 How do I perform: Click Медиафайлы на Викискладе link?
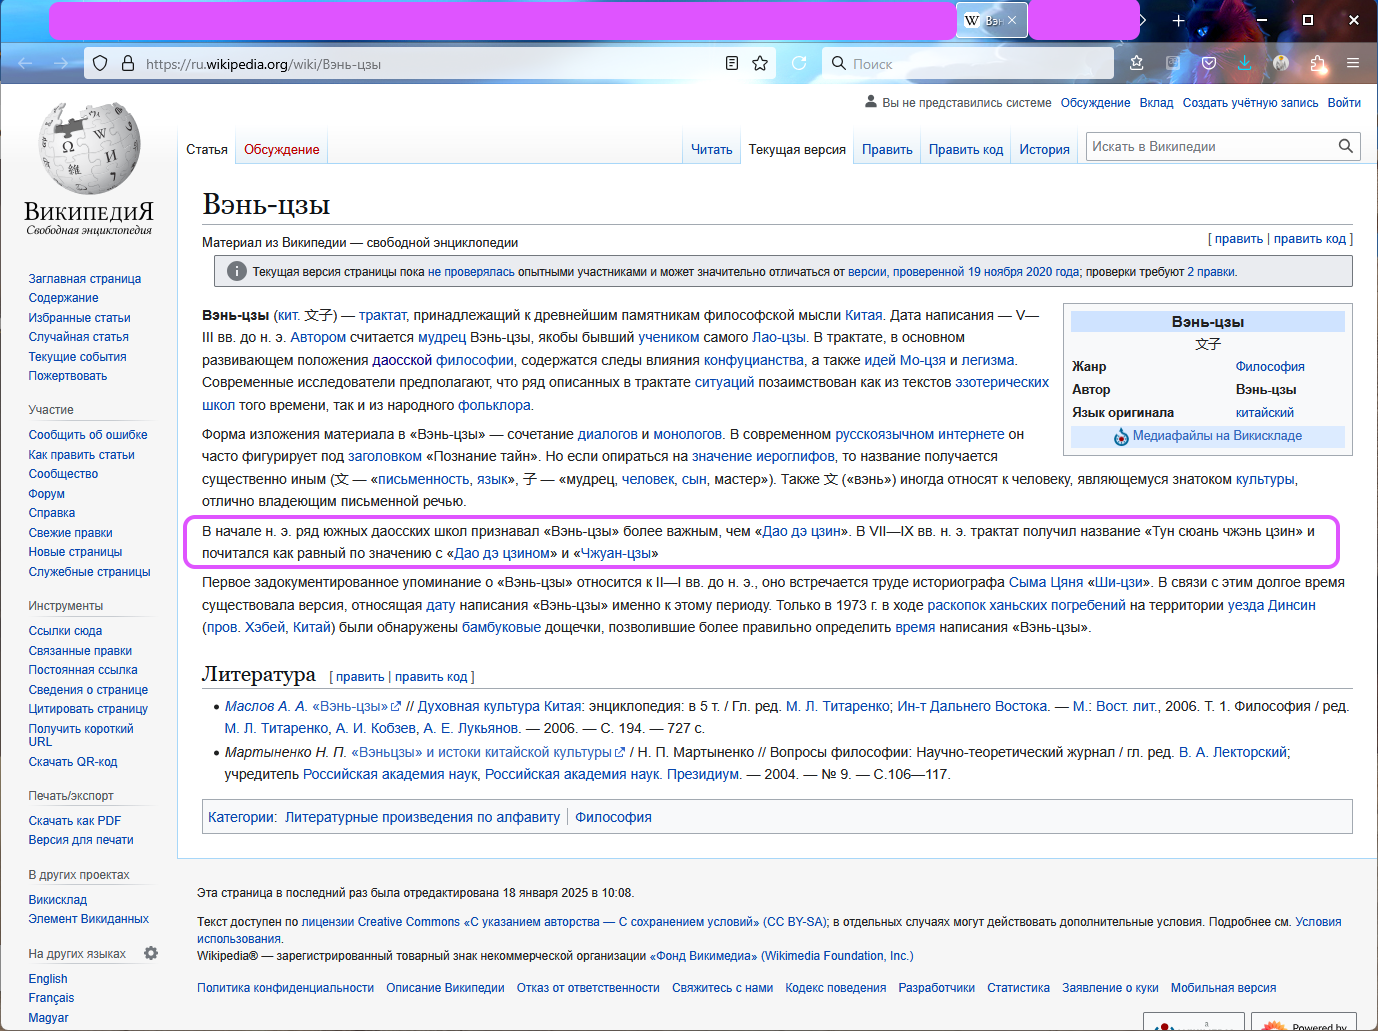pyautogui.click(x=1217, y=436)
